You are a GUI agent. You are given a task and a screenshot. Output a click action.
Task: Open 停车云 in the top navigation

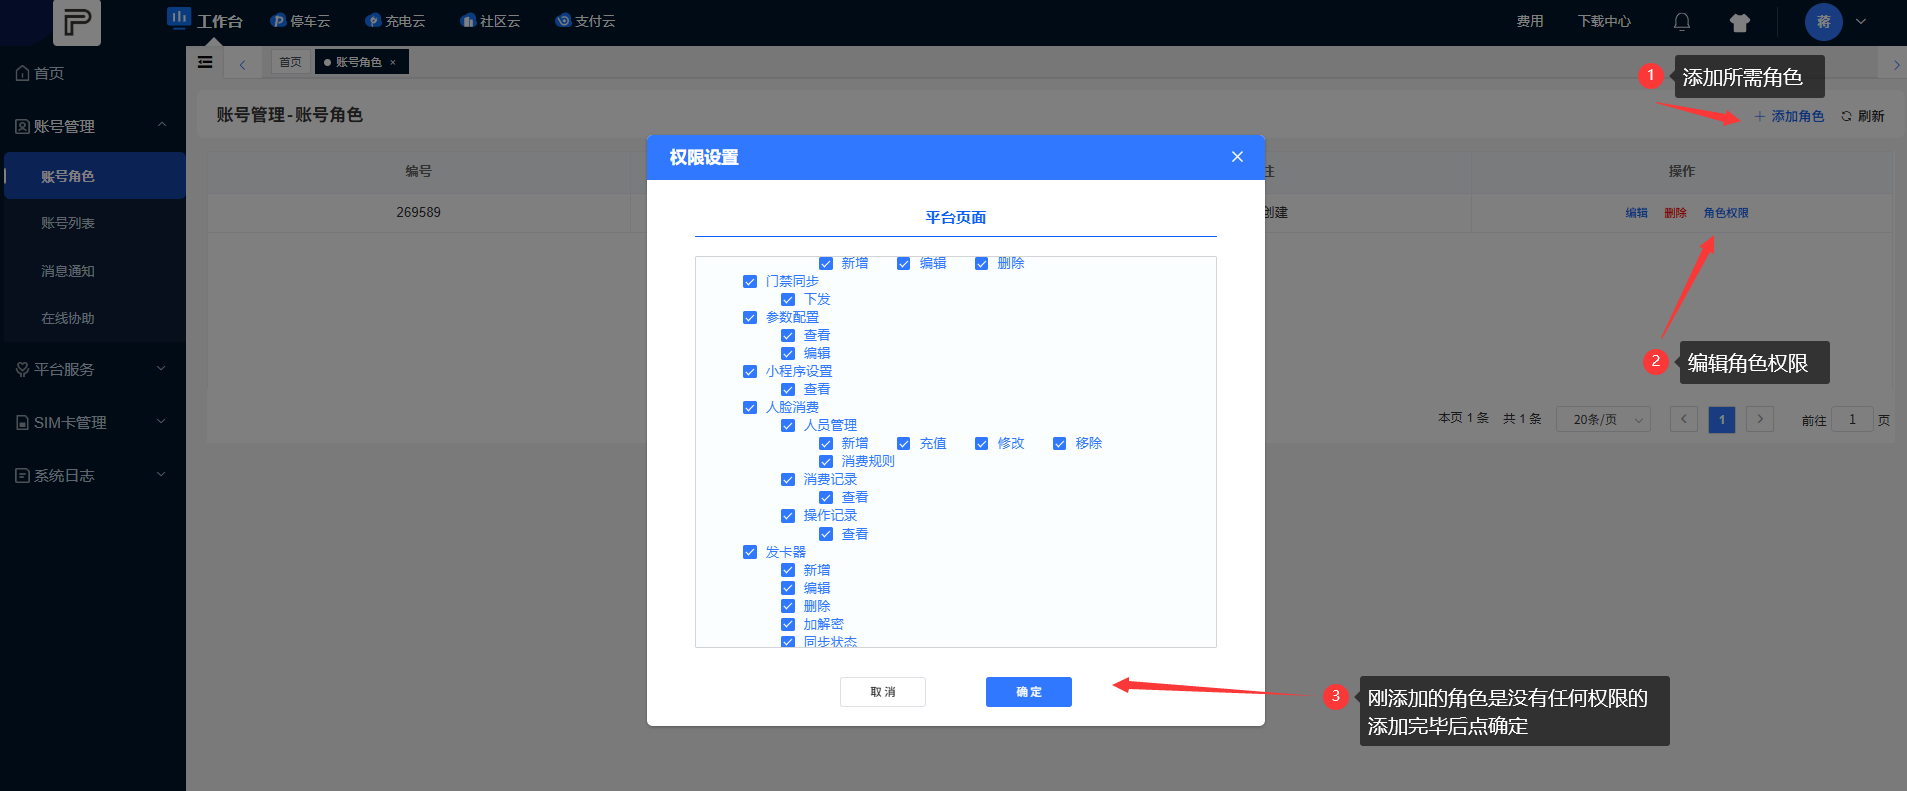[x=300, y=21]
